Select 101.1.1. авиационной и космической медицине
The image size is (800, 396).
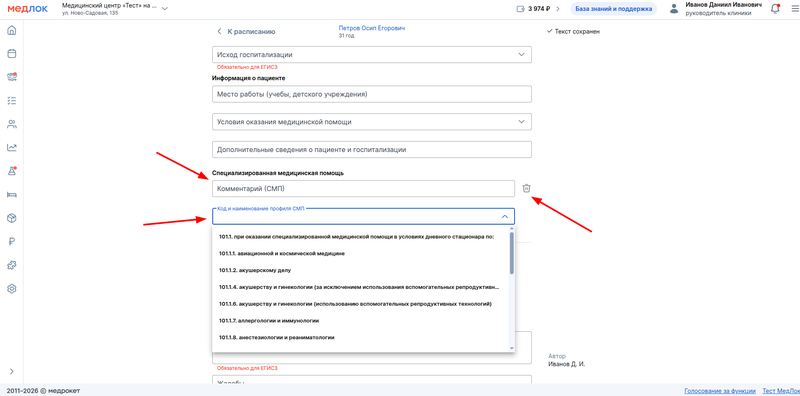[360, 253]
